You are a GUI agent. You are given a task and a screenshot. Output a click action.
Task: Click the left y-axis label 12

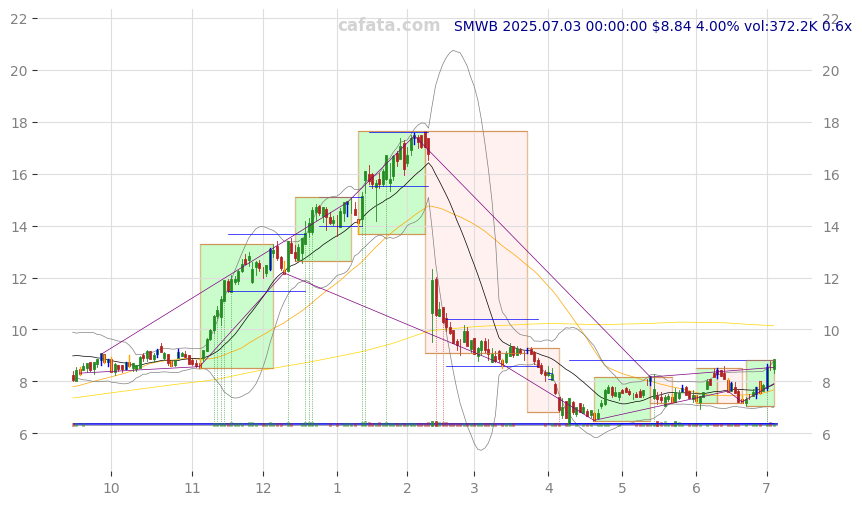19,279
